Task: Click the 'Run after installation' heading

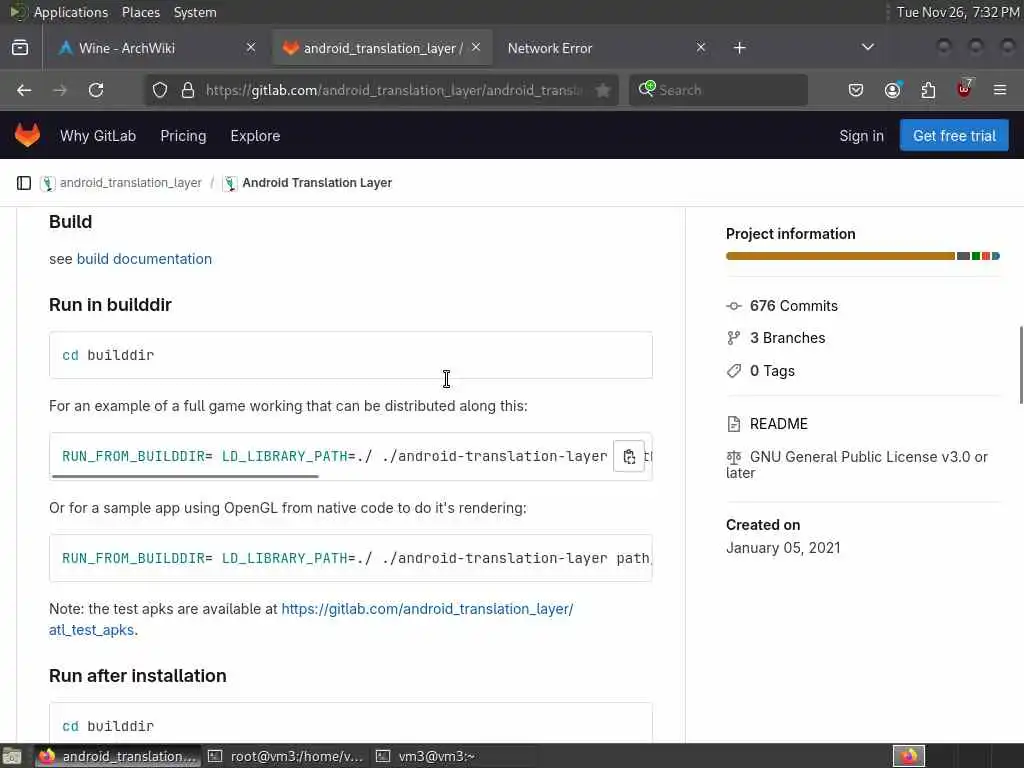Action: [x=138, y=676]
